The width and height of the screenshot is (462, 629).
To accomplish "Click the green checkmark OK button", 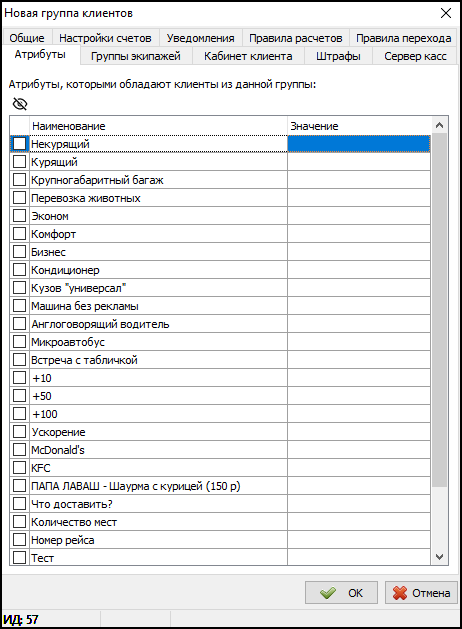I will click(x=341, y=592).
